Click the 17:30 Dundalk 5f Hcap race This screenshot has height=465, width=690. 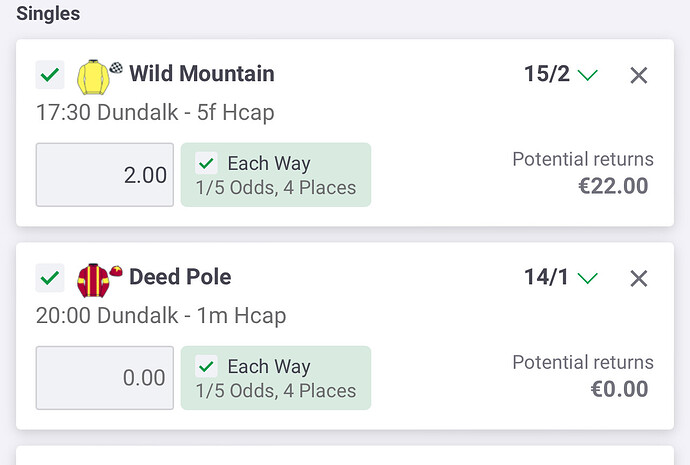155,112
